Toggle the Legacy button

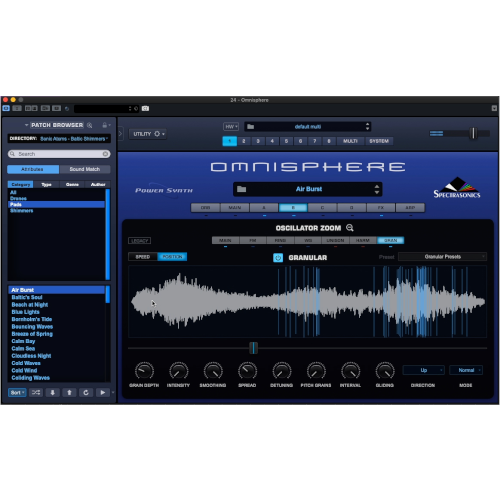(x=139, y=241)
